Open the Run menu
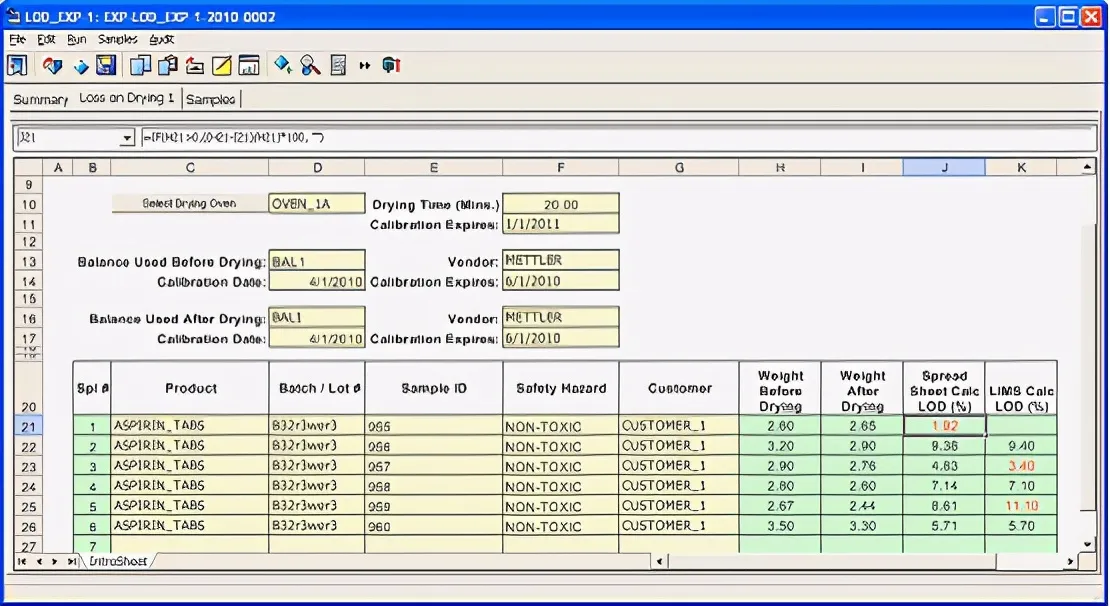Screen dimensions: 1110x606 76,40
